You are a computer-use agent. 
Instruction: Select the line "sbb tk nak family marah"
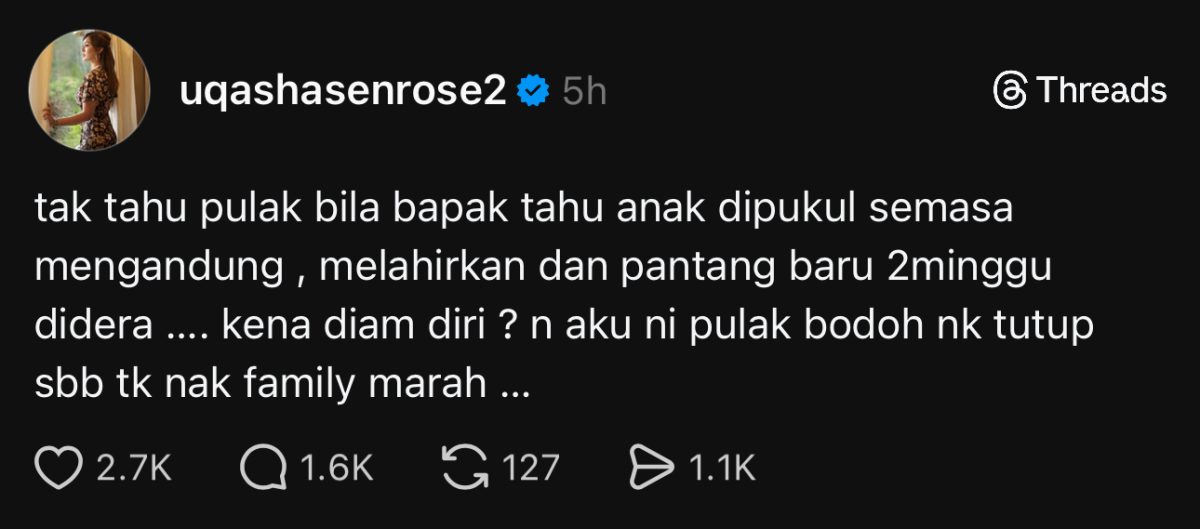(282, 385)
